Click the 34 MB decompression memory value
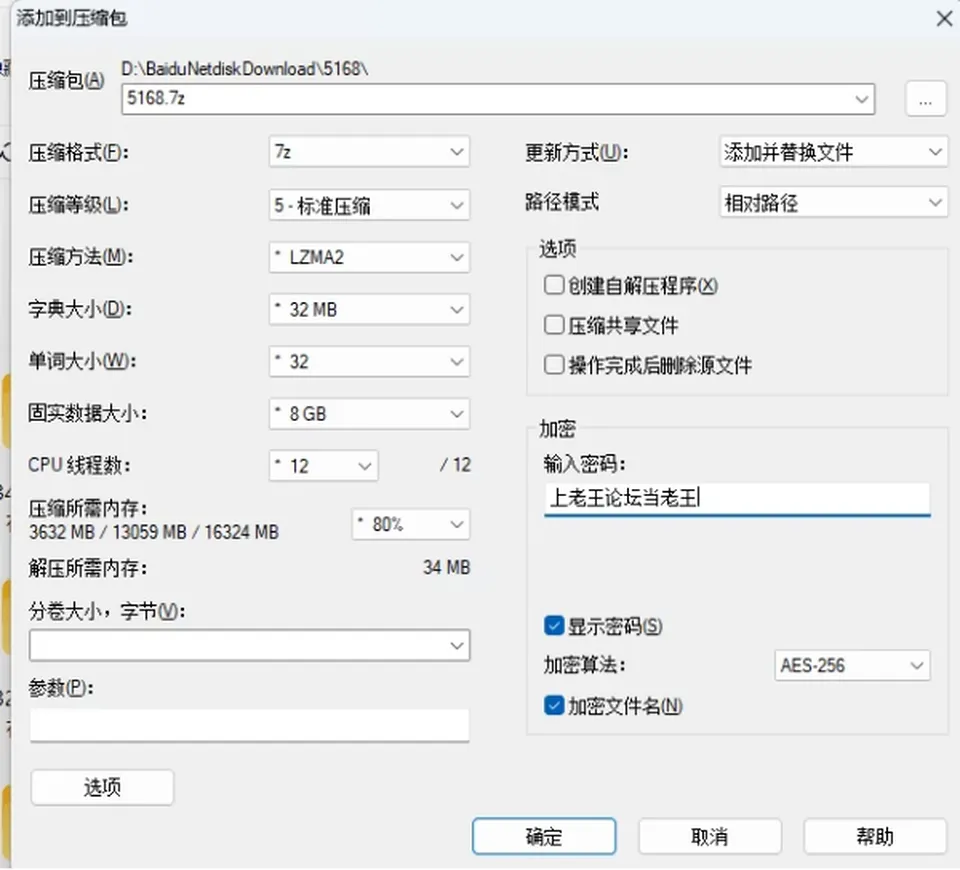 [446, 568]
